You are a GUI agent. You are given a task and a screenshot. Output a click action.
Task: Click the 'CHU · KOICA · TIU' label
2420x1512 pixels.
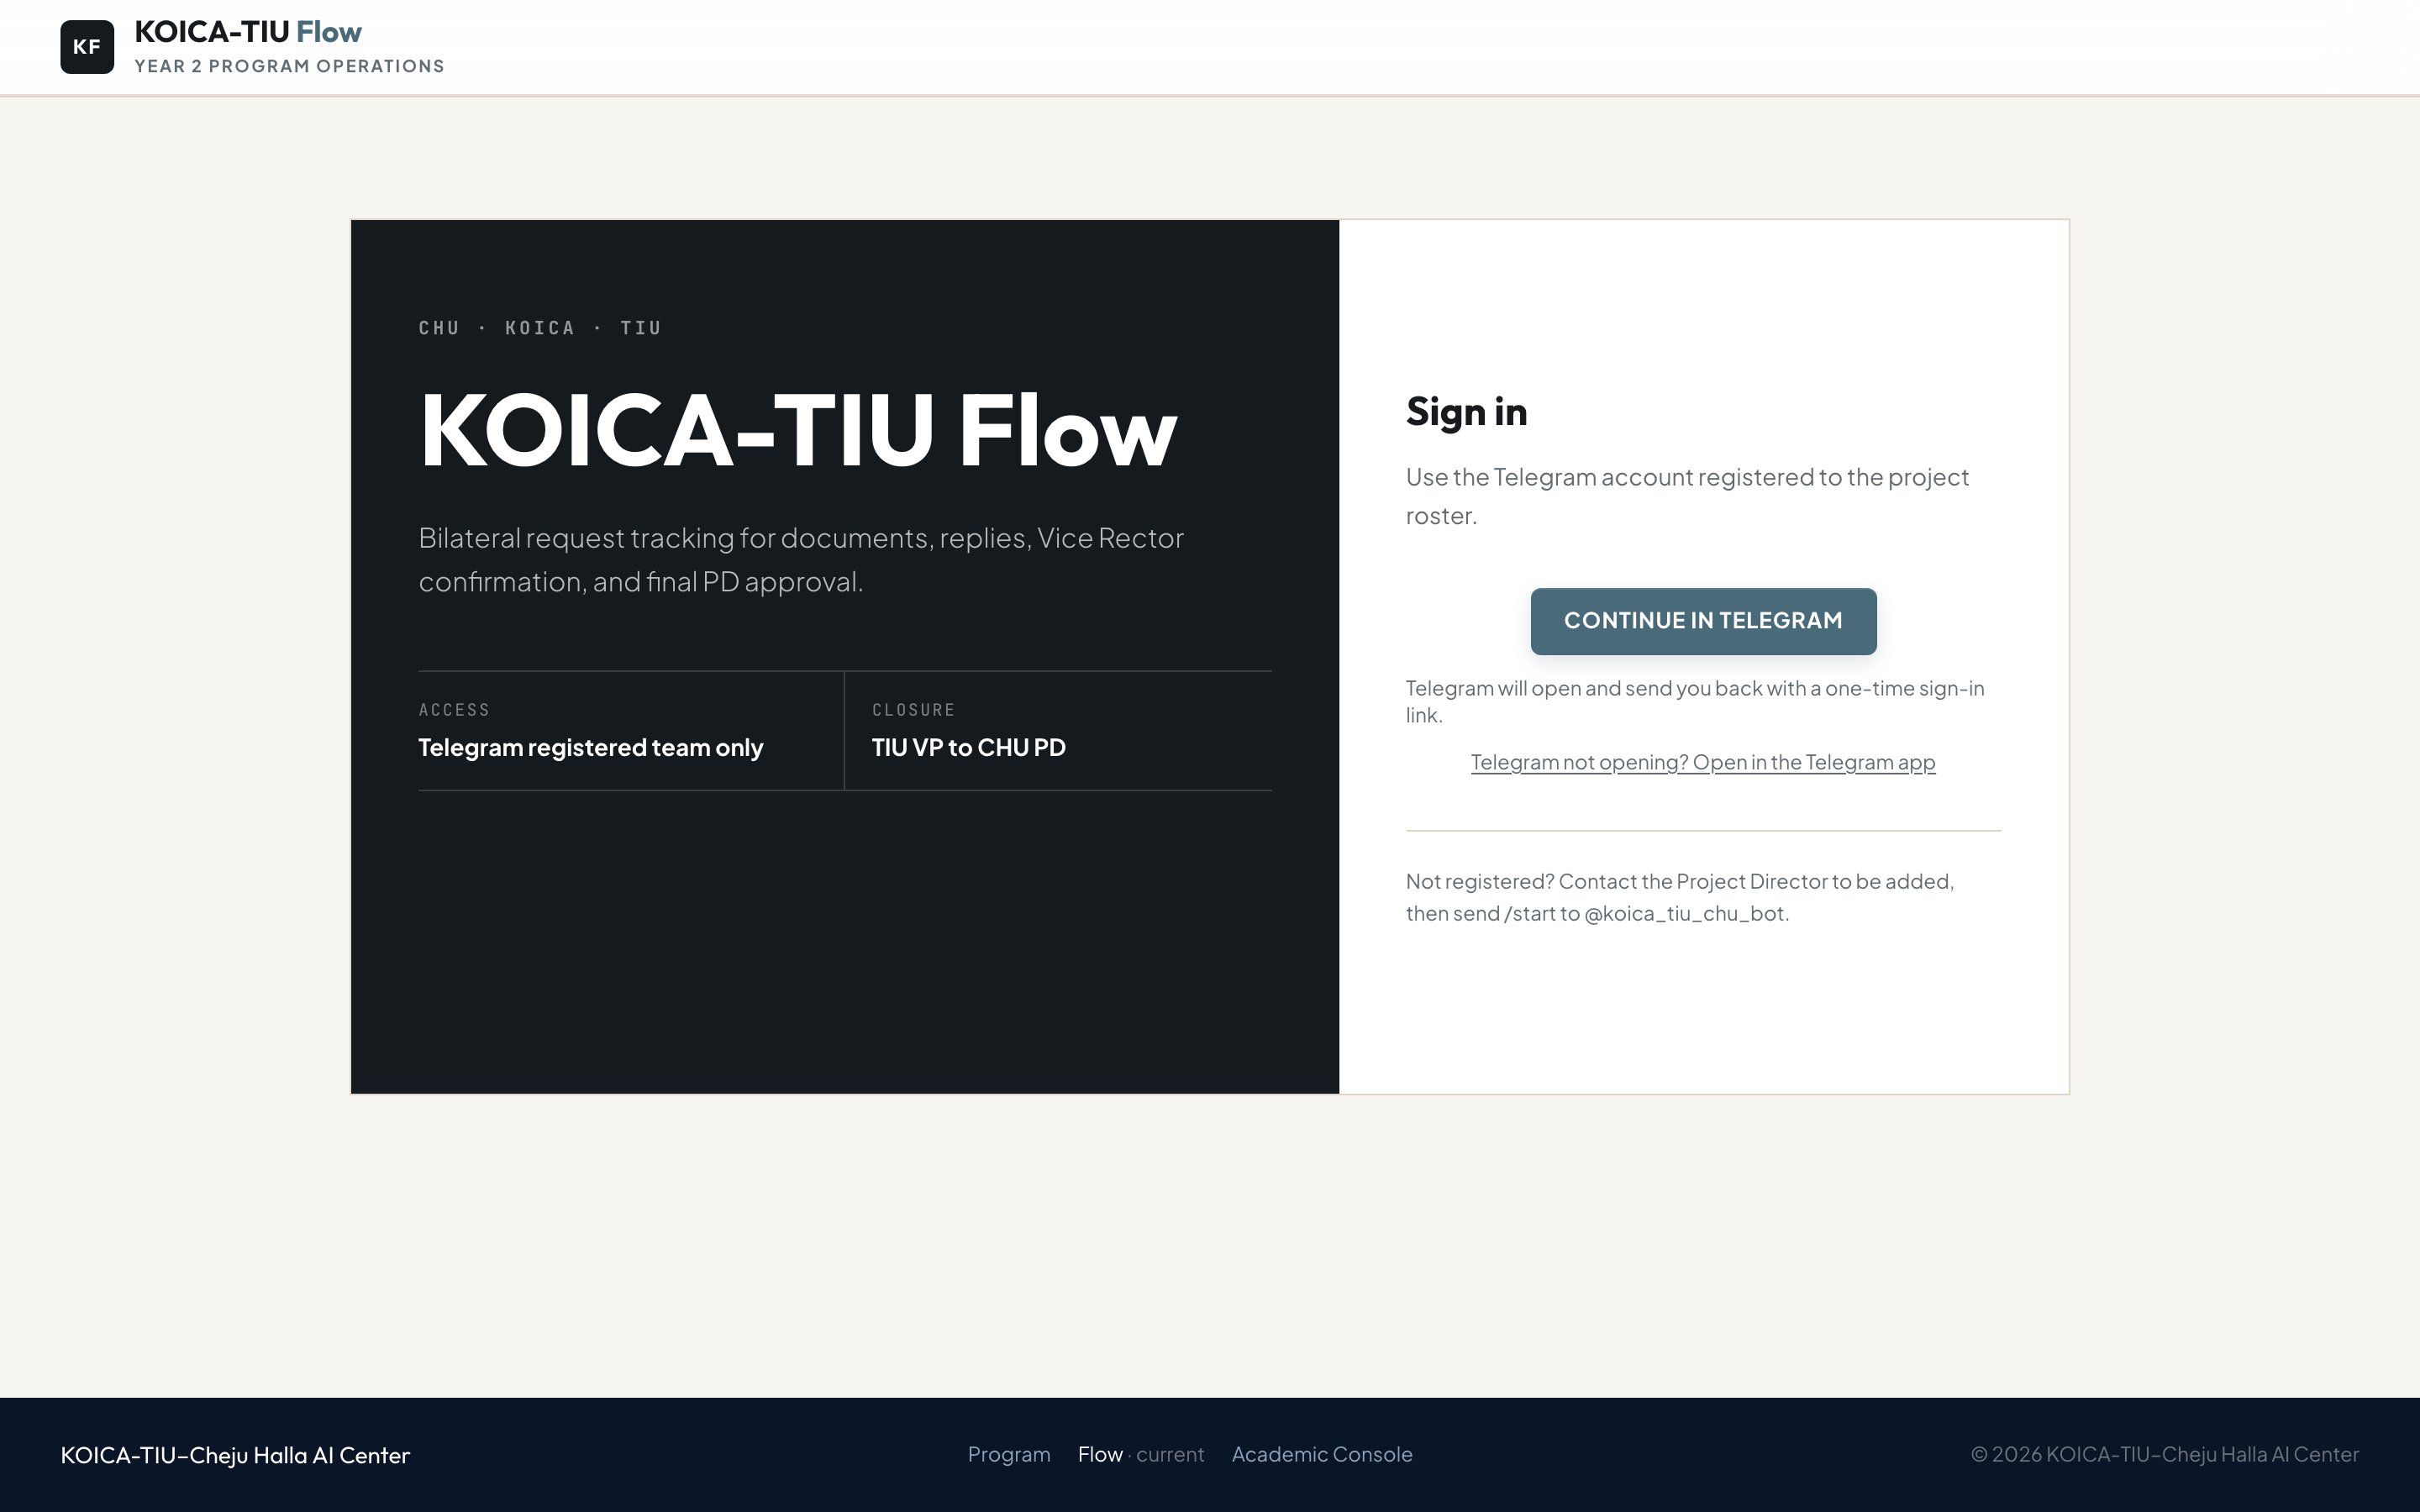(540, 328)
